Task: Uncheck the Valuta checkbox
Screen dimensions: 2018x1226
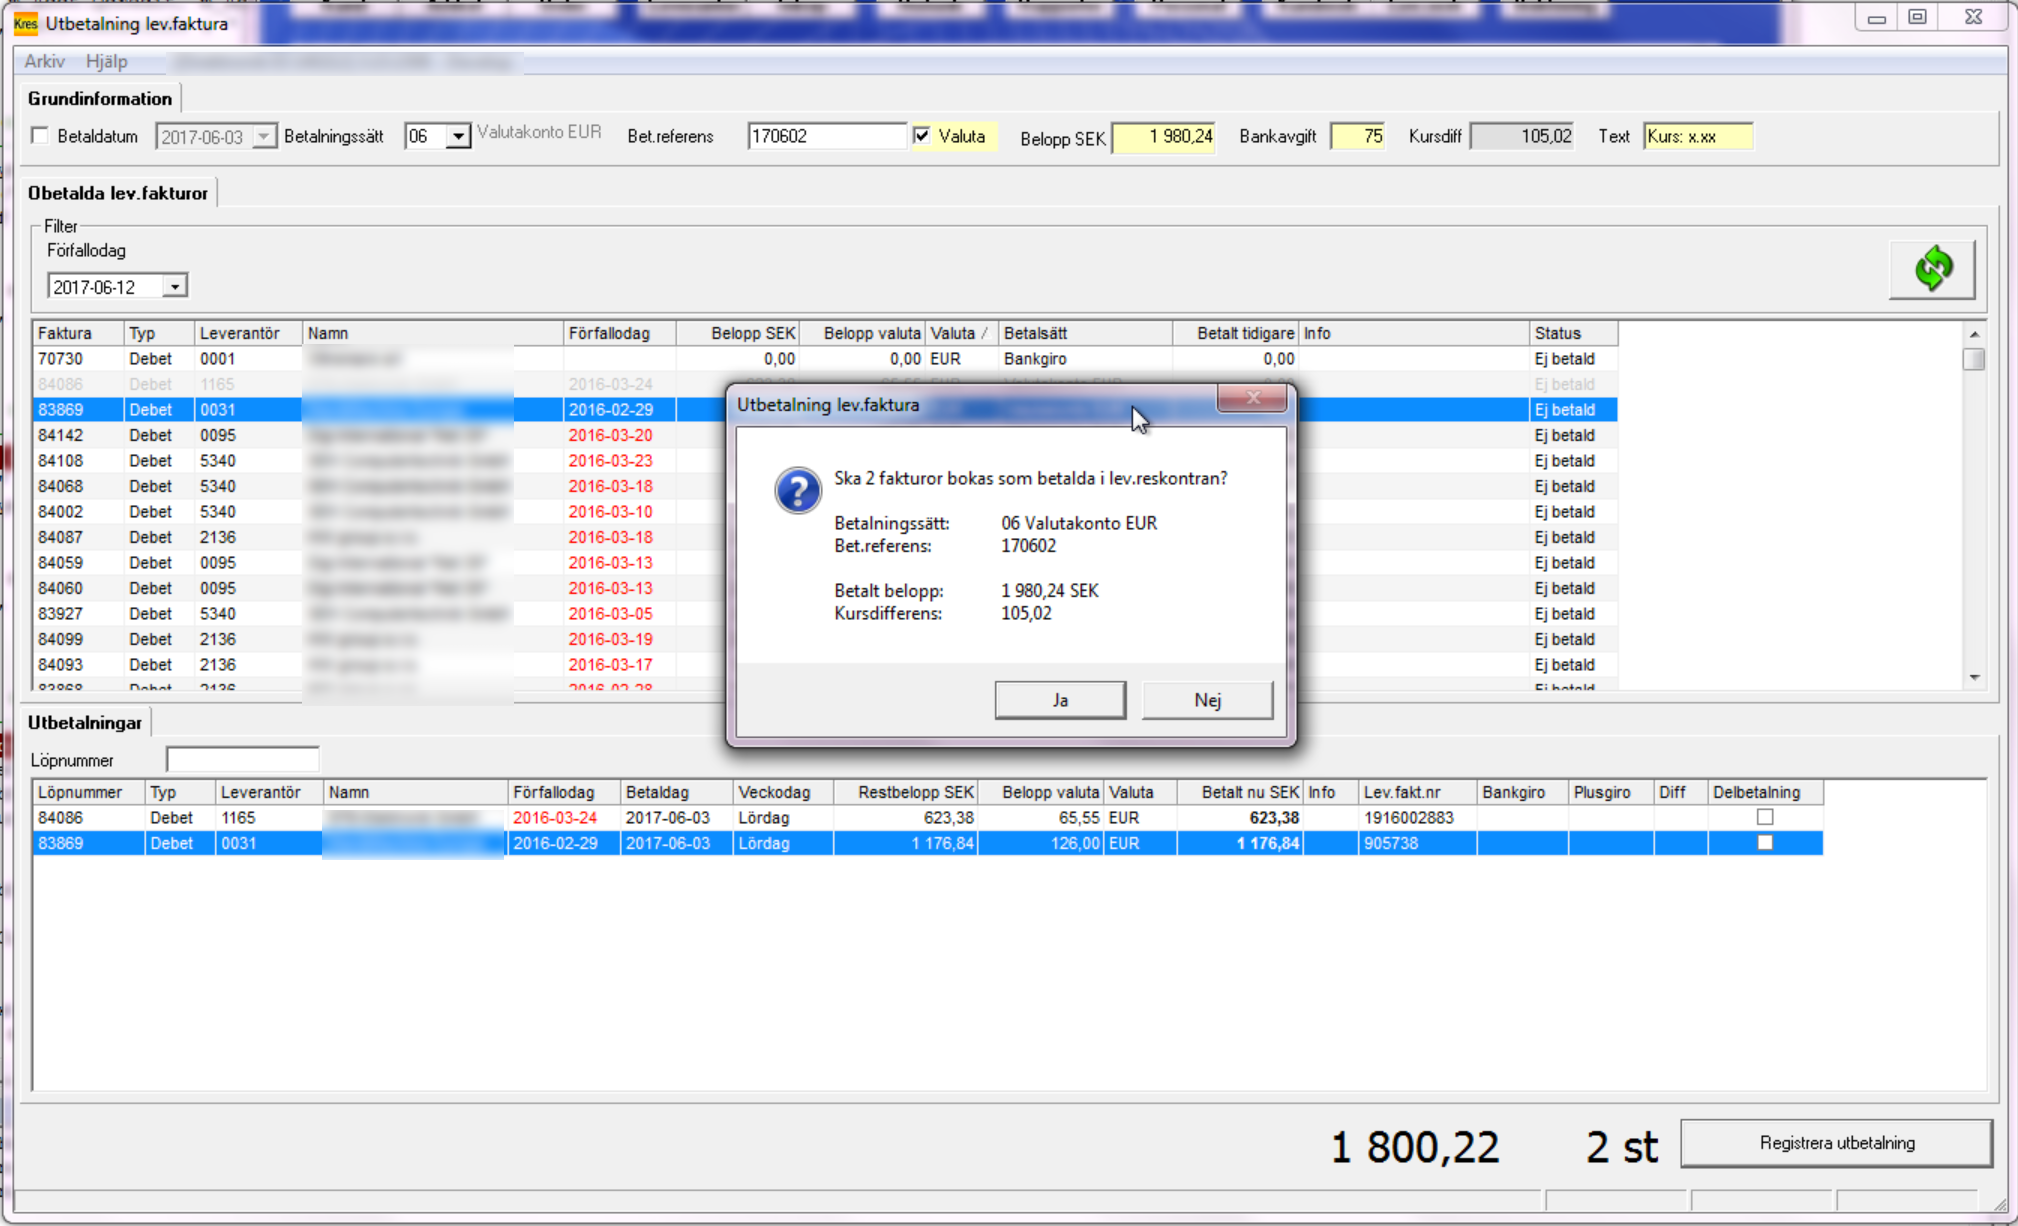Action: tap(922, 136)
